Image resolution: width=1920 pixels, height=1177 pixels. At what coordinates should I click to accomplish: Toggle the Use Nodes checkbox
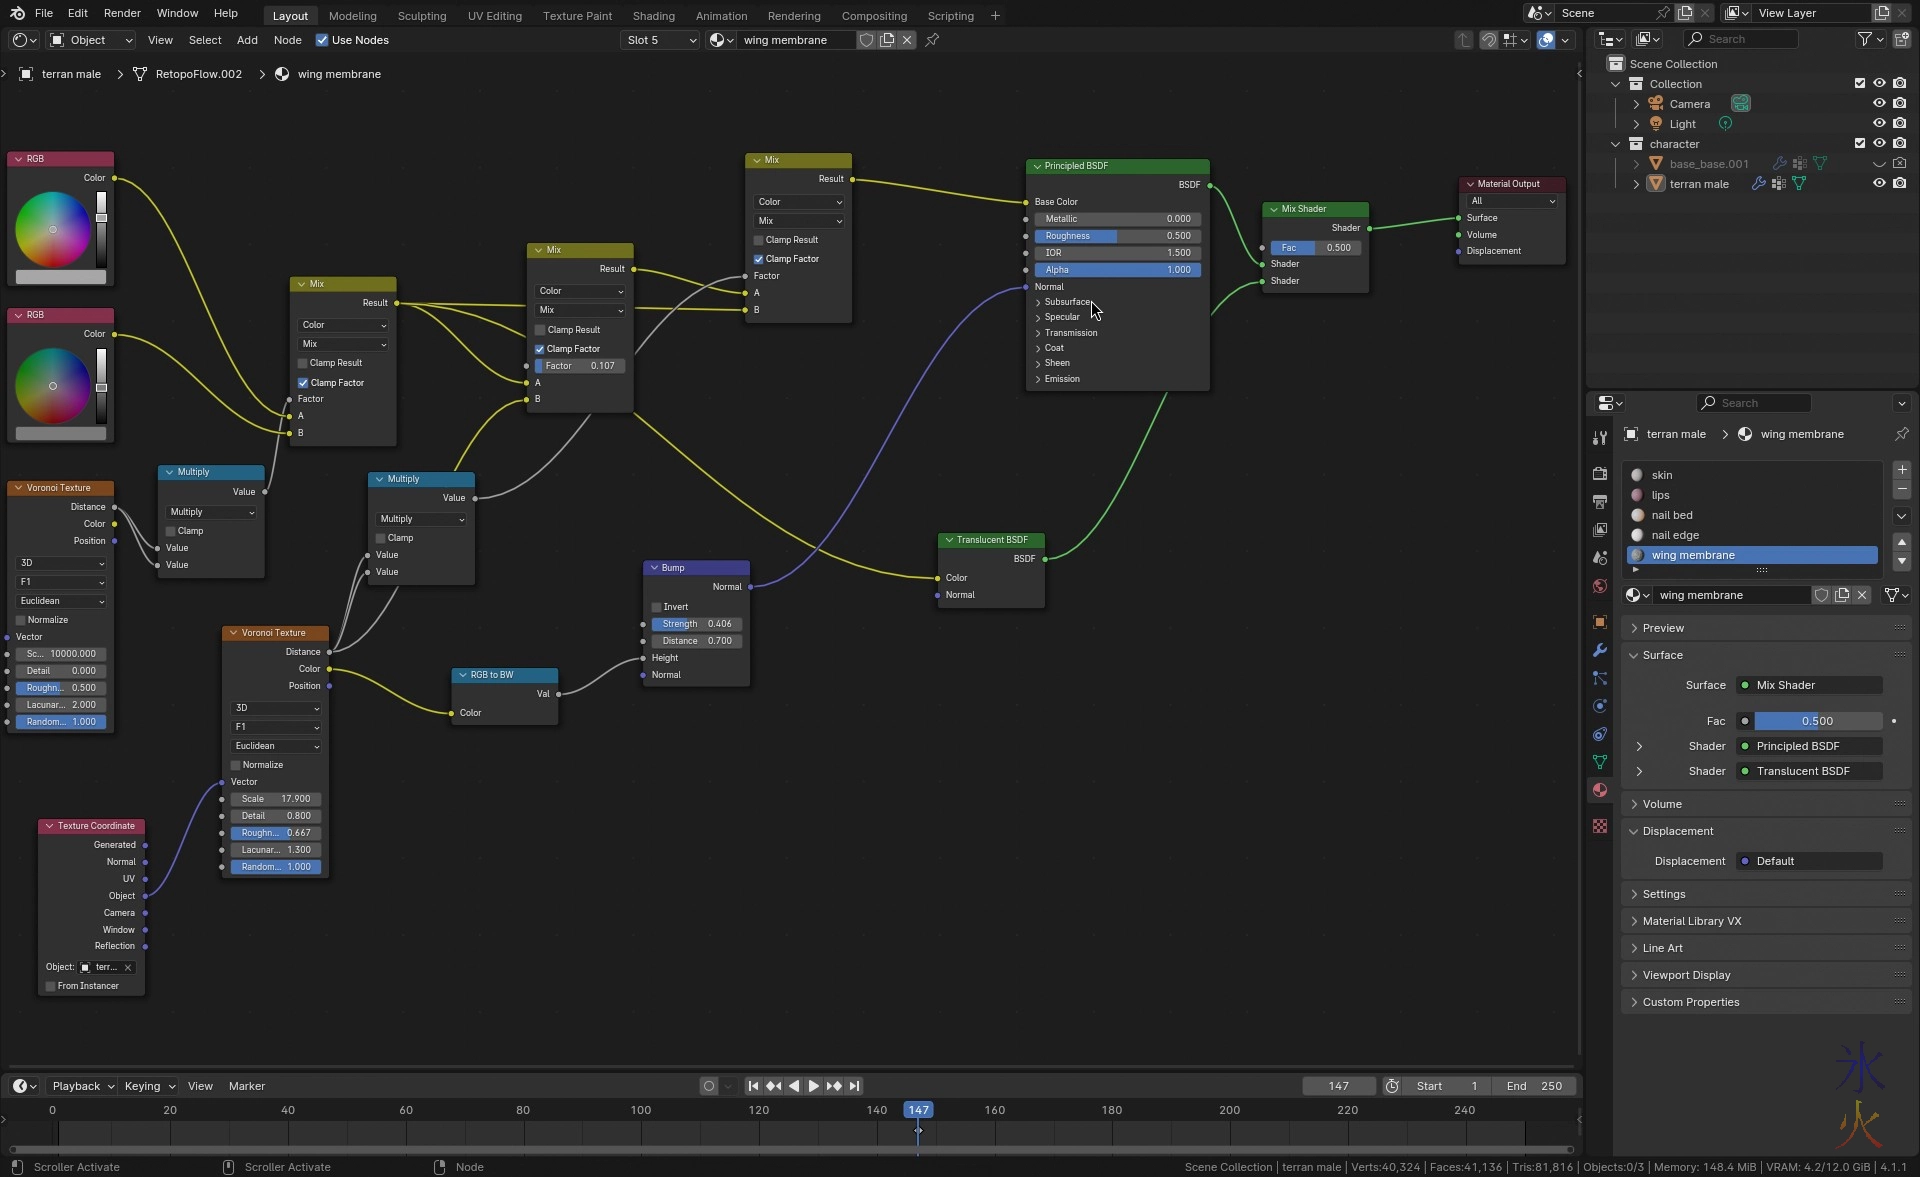tap(322, 40)
